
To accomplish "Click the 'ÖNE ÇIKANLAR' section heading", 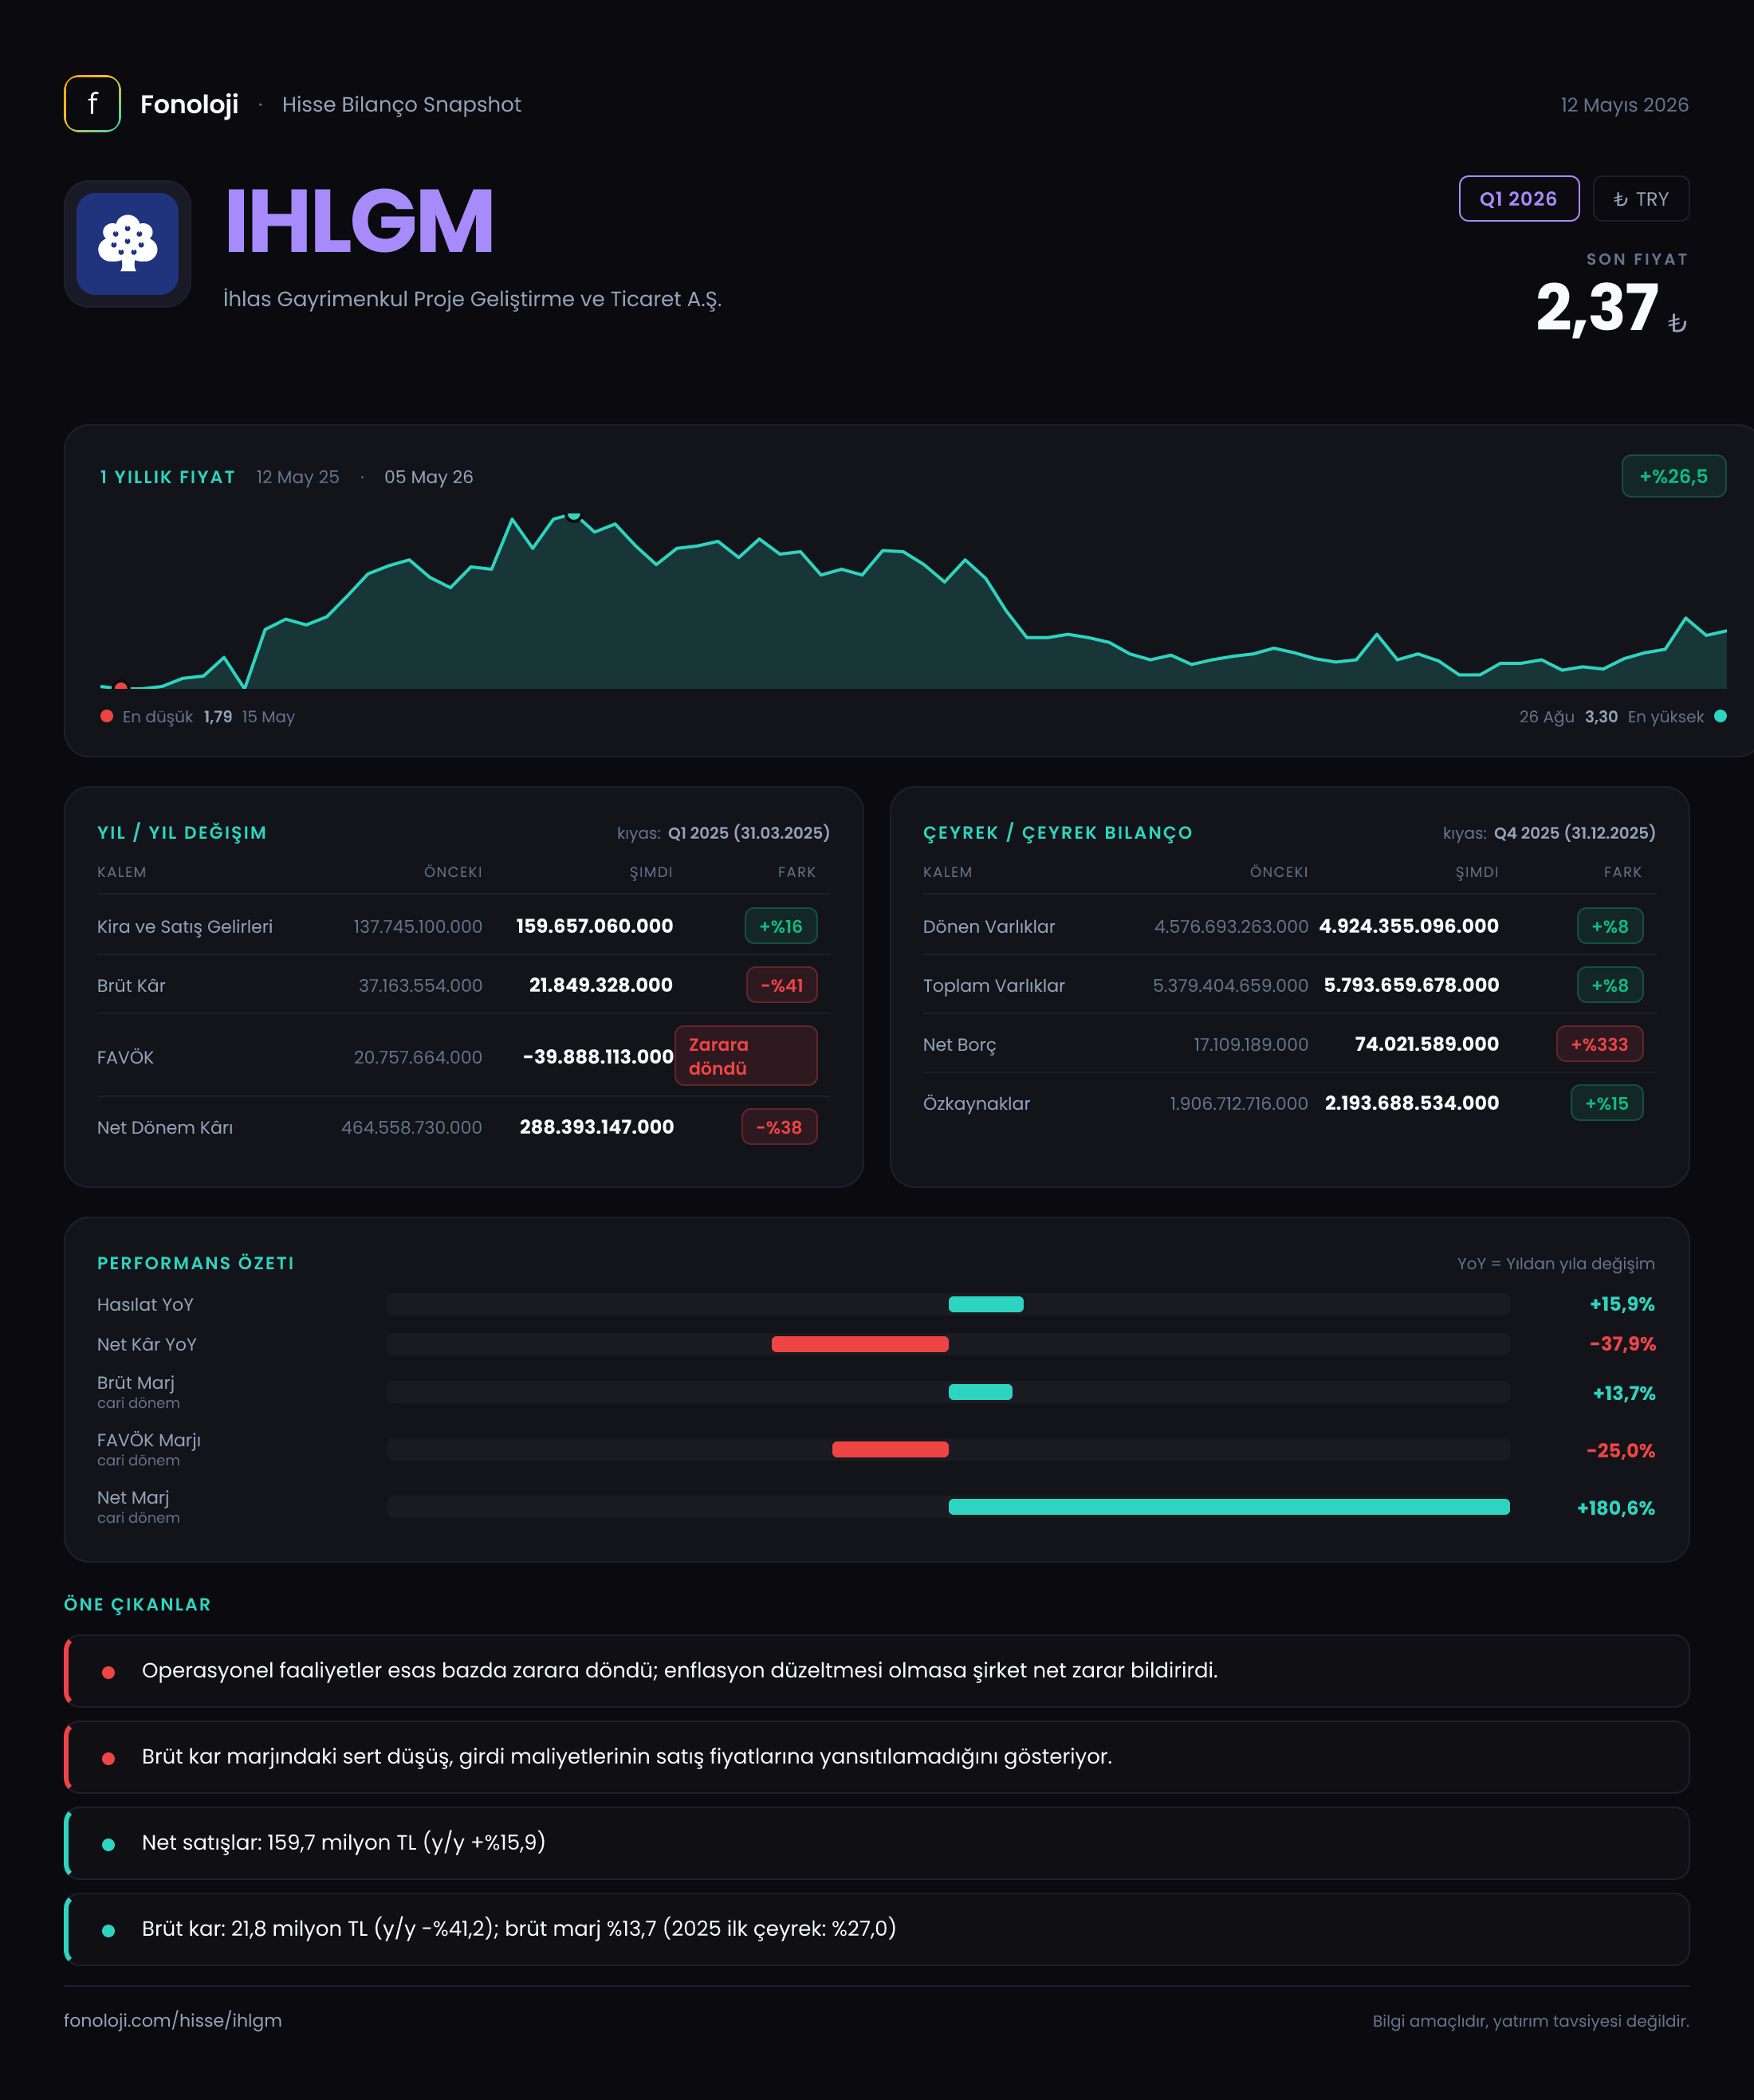I will [x=138, y=1604].
